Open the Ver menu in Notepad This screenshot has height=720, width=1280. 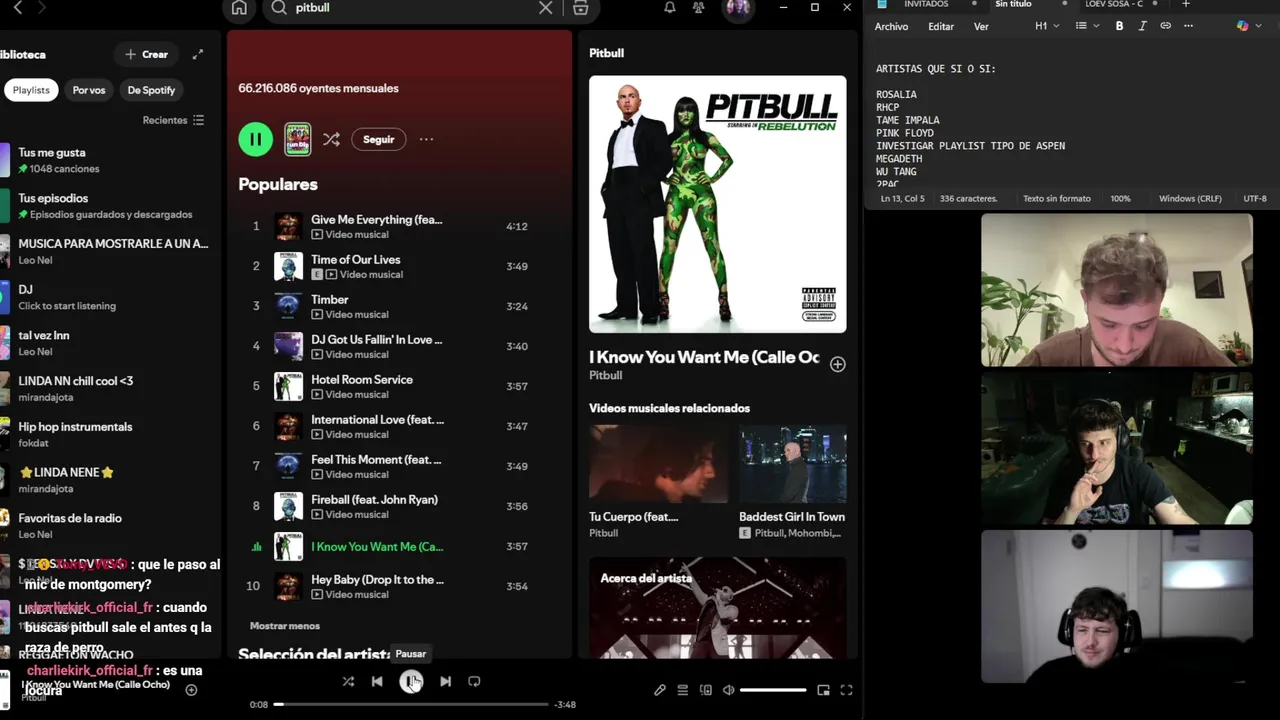[x=981, y=27]
